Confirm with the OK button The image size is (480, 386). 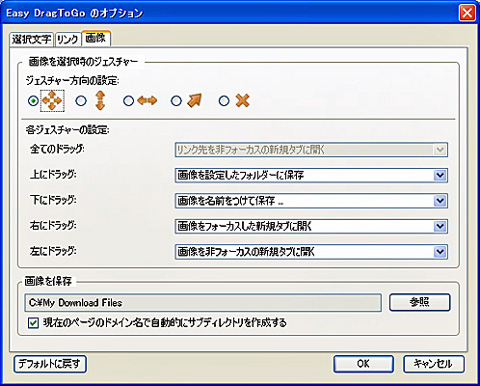pyautogui.click(x=363, y=364)
